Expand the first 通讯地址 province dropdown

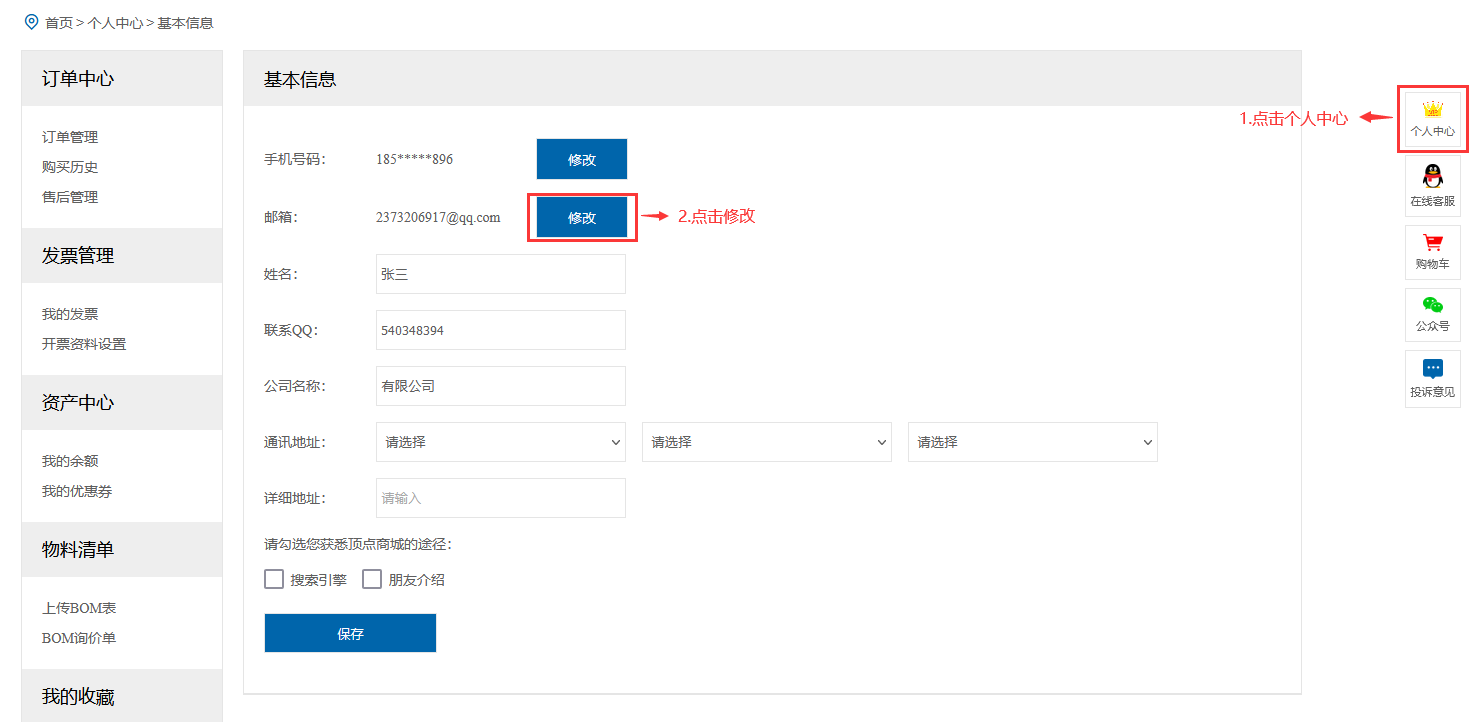[x=500, y=442]
